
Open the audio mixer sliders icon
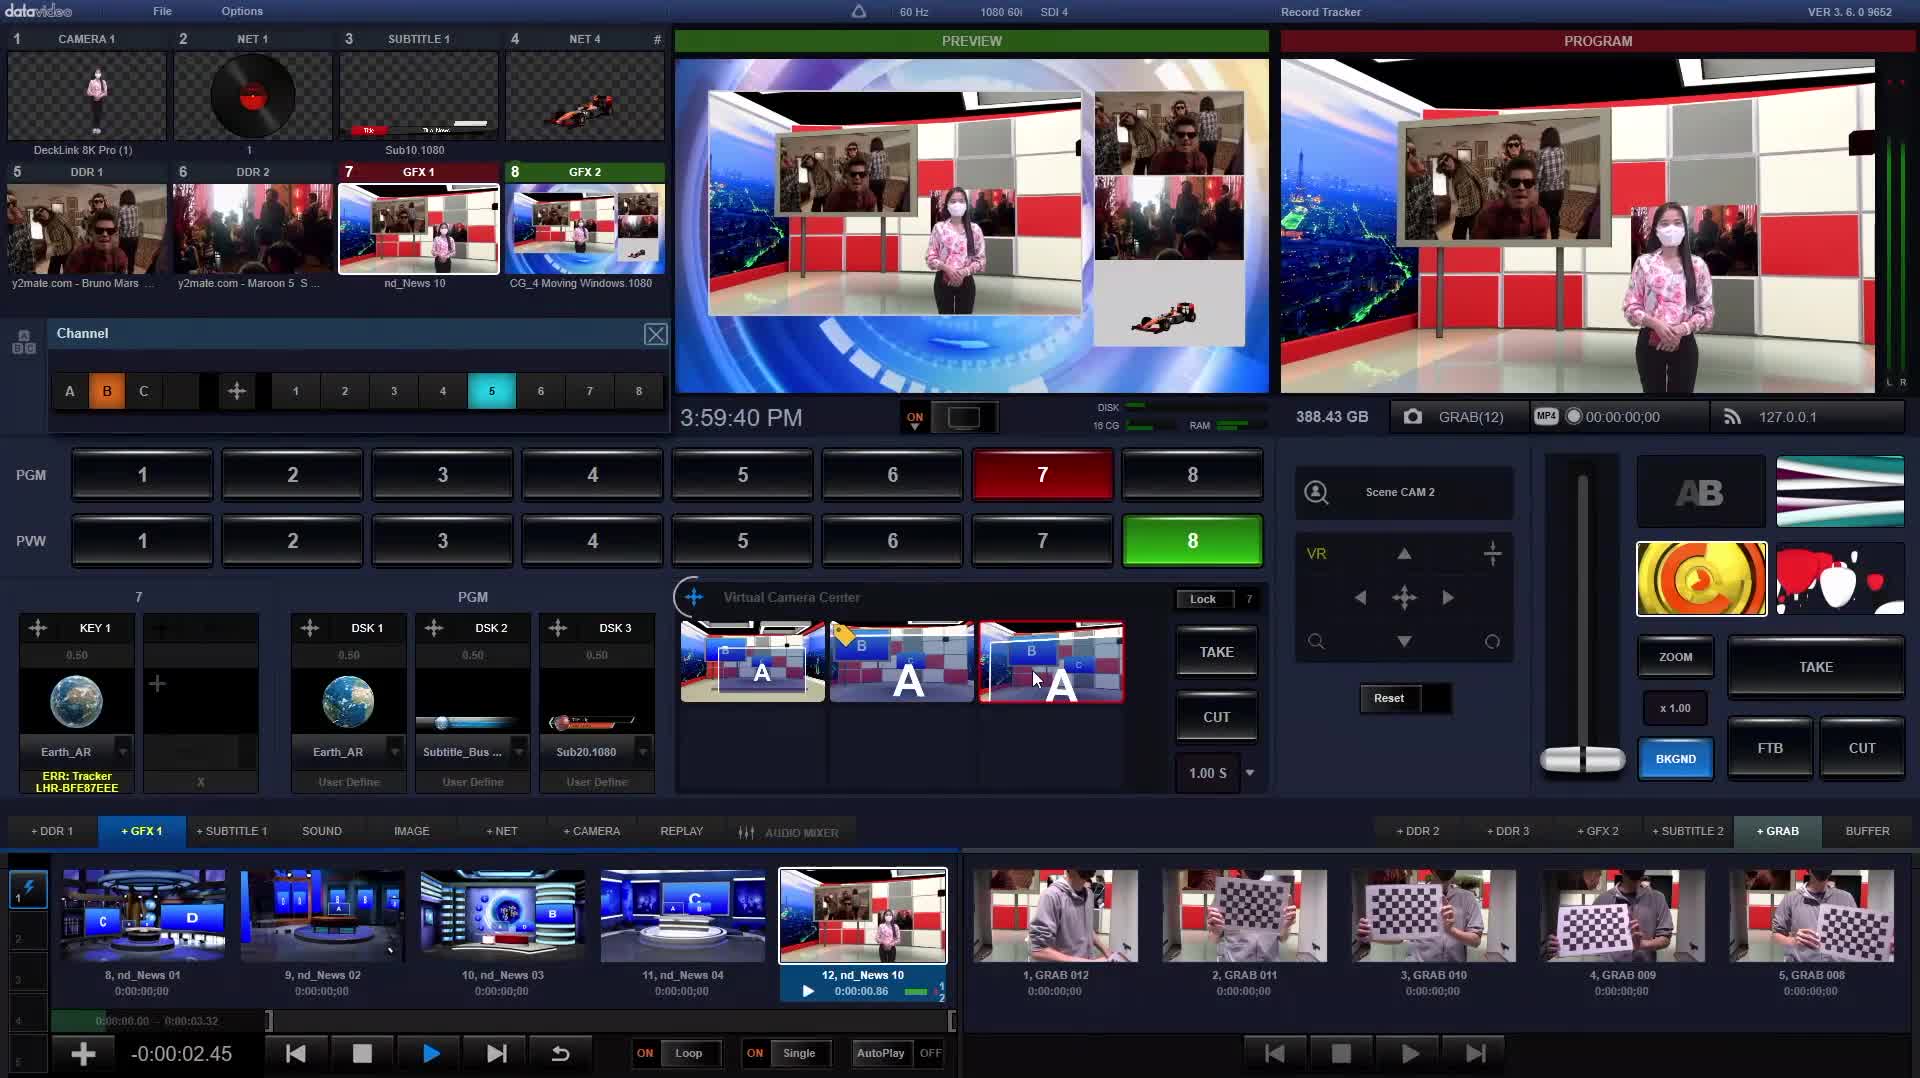tap(746, 832)
